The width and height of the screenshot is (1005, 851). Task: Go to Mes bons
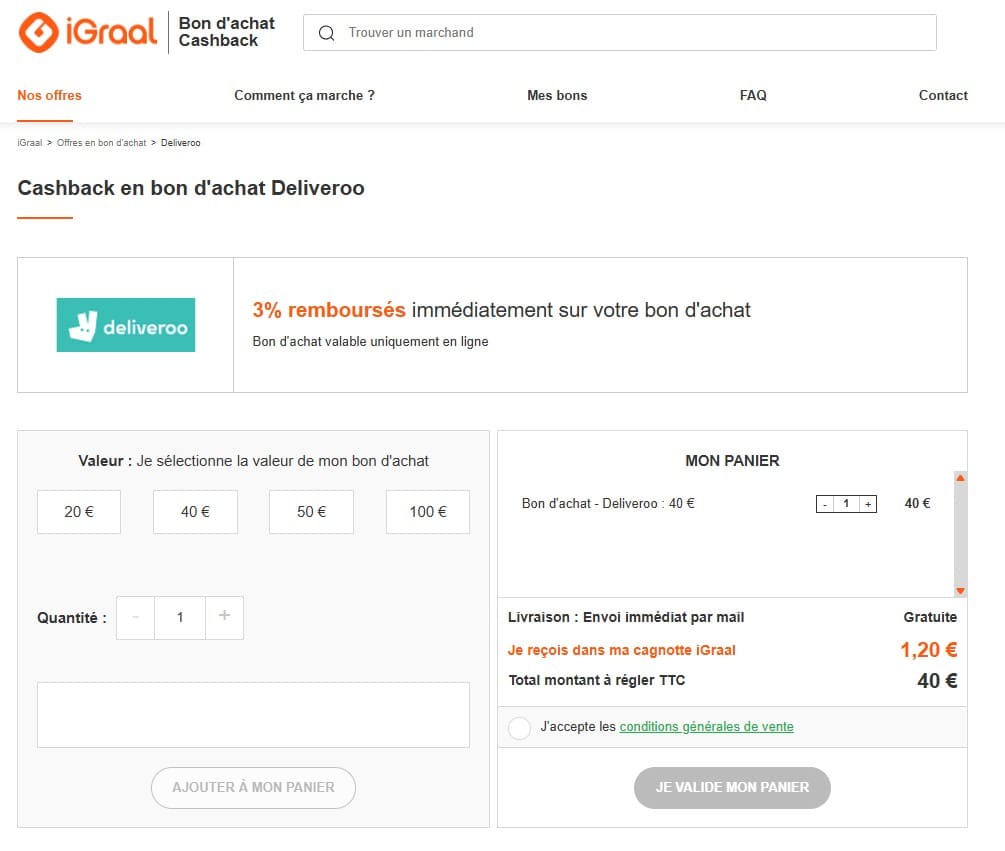[x=557, y=95]
